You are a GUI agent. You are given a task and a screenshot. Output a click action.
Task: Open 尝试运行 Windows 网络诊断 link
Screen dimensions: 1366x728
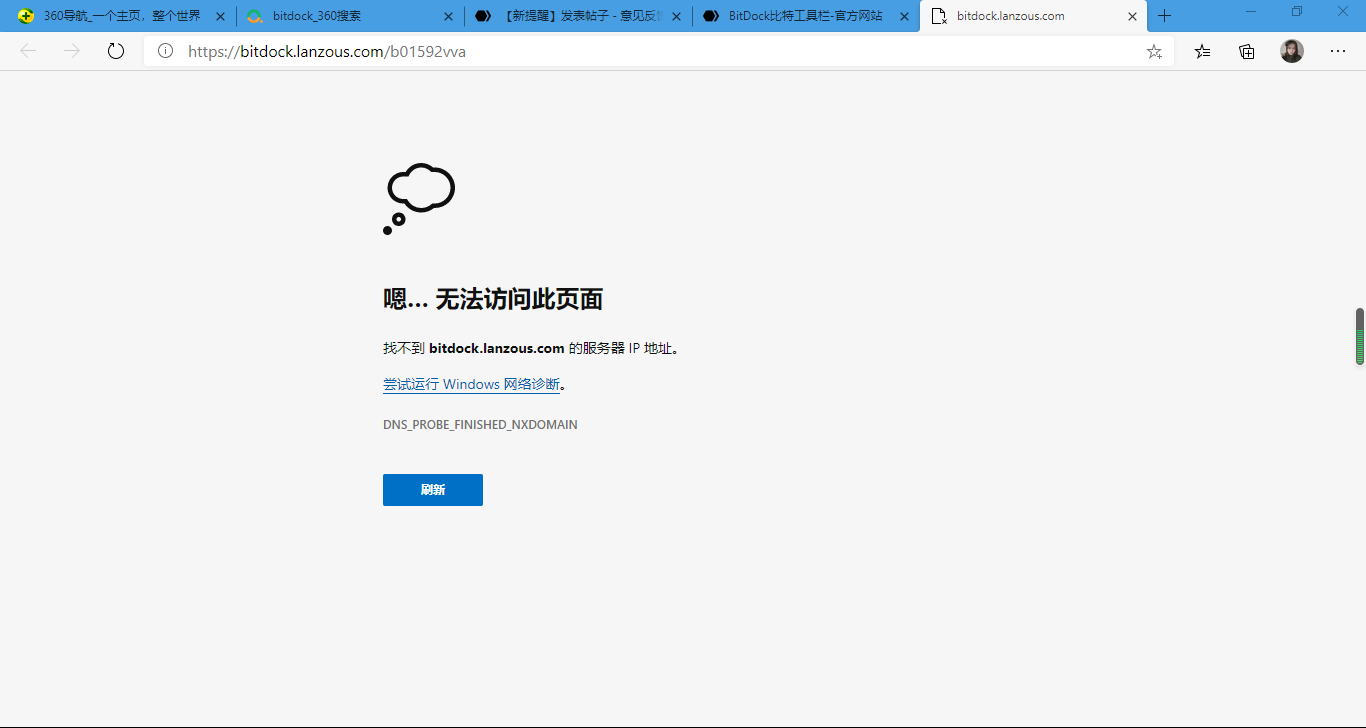[x=471, y=384]
